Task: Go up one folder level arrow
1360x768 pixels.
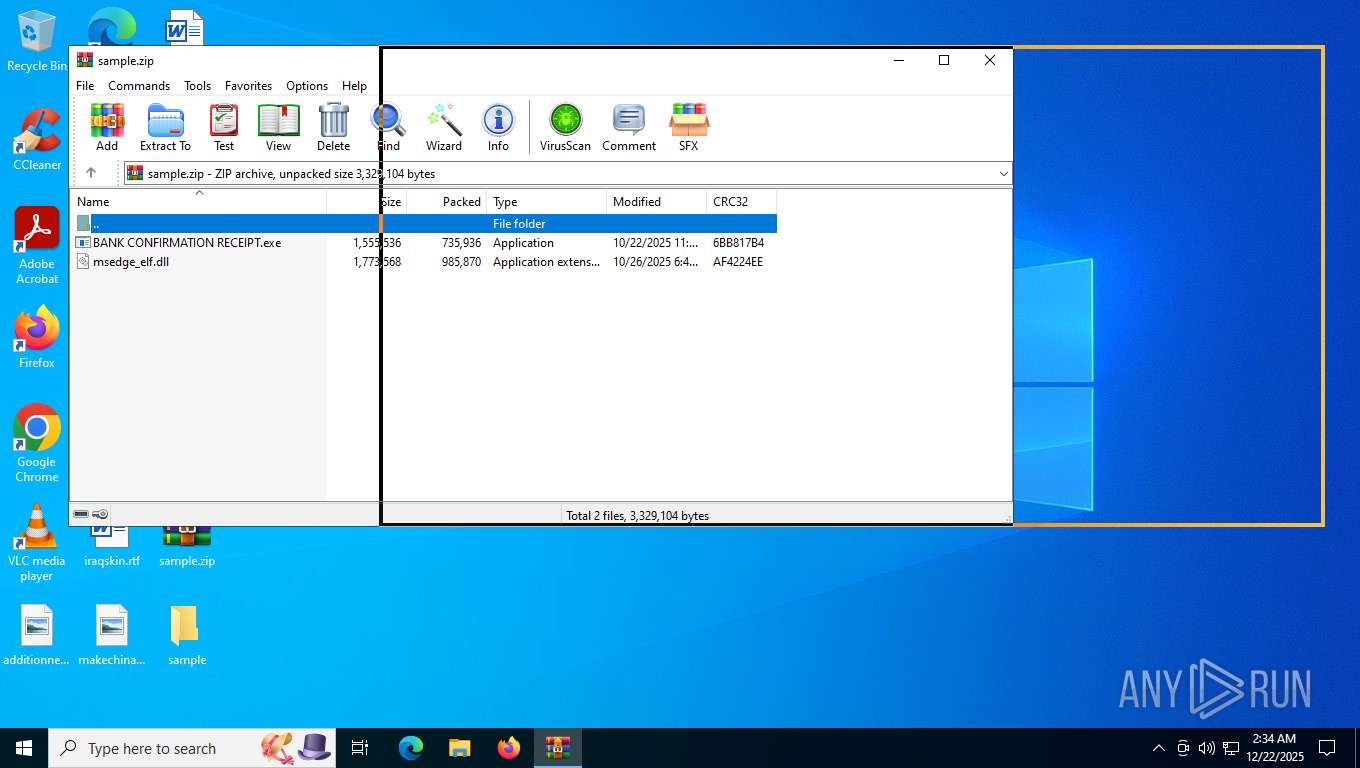Action: pos(91,173)
